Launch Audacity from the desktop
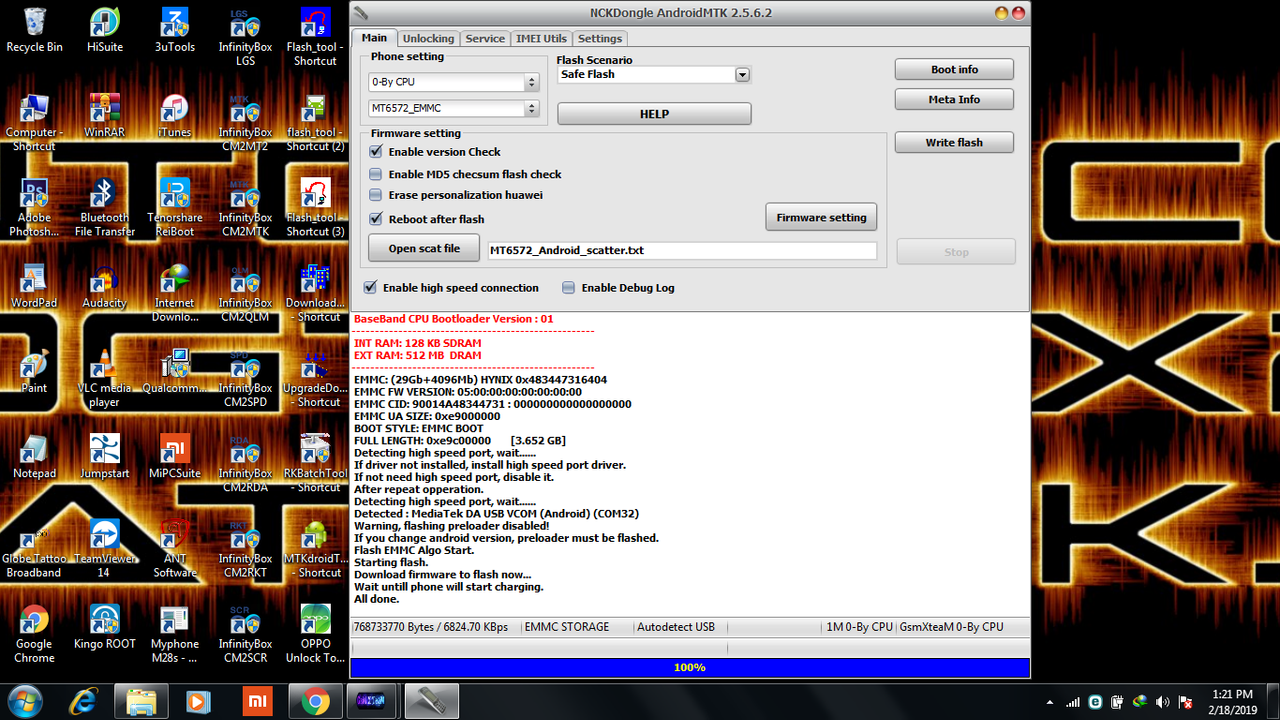The width and height of the screenshot is (1280, 720). point(104,286)
